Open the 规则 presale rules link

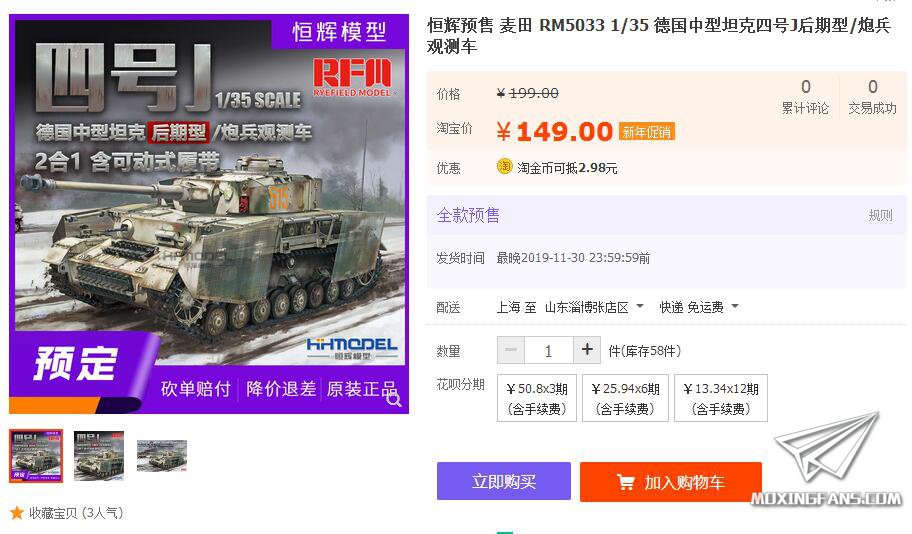880,215
